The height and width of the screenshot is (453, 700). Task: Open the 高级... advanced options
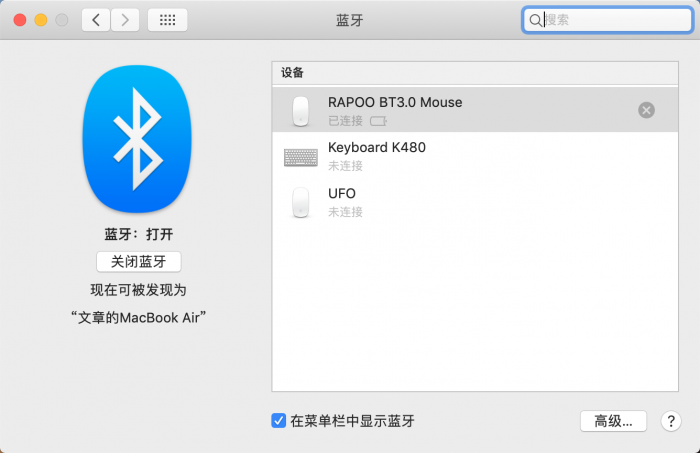click(613, 421)
